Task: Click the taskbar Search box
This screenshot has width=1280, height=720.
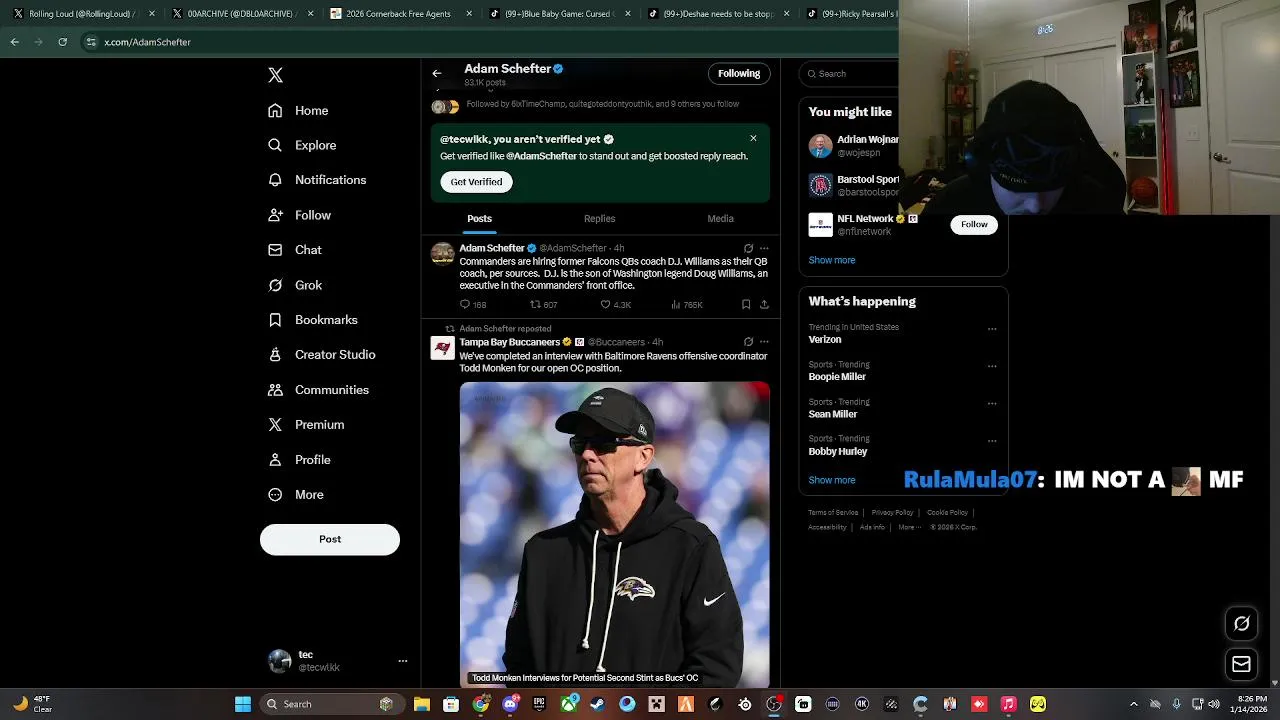Action: click(x=330, y=704)
